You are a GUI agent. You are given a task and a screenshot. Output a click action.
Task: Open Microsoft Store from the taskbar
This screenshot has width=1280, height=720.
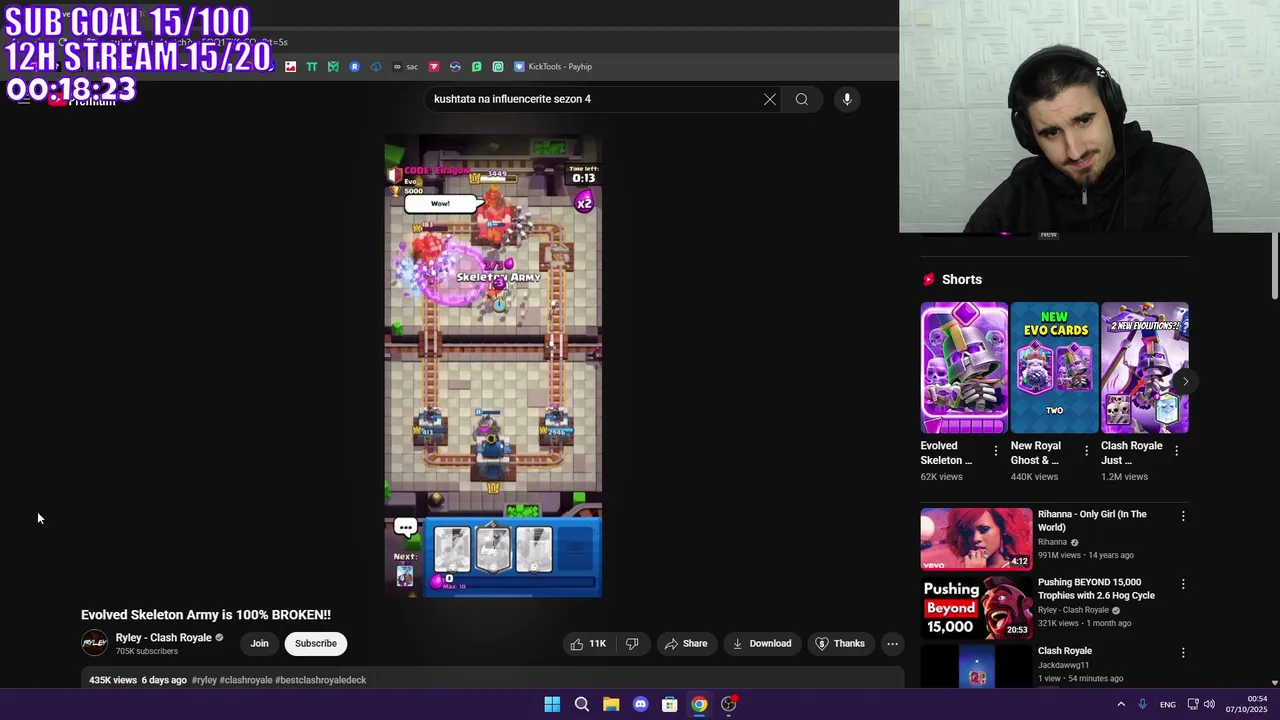coord(670,704)
